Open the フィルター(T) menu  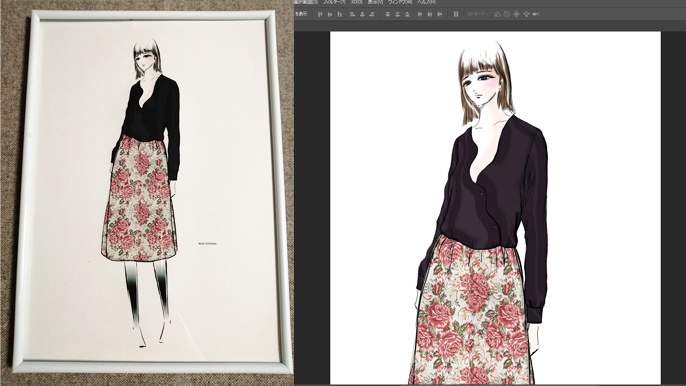coord(334,2)
